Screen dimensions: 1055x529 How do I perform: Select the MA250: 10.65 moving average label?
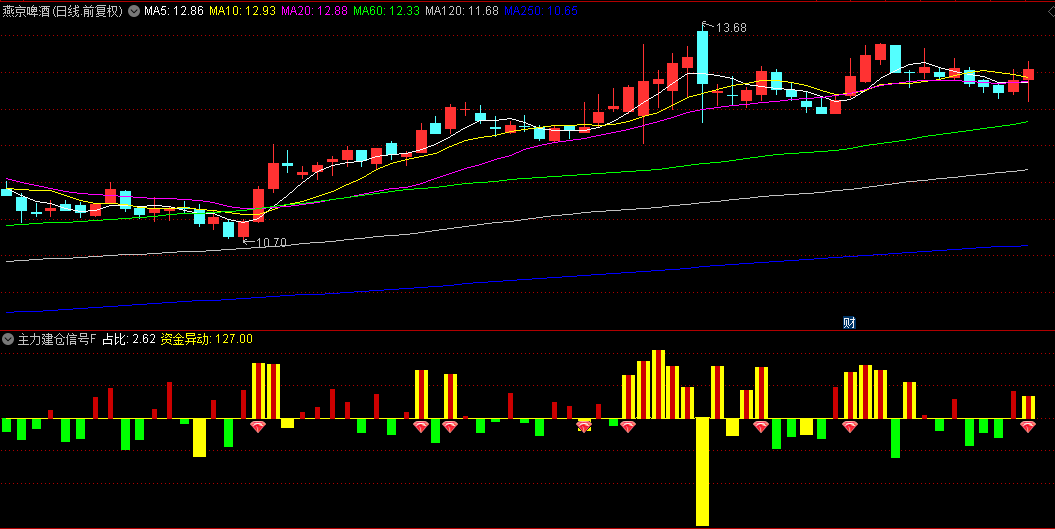pos(541,11)
